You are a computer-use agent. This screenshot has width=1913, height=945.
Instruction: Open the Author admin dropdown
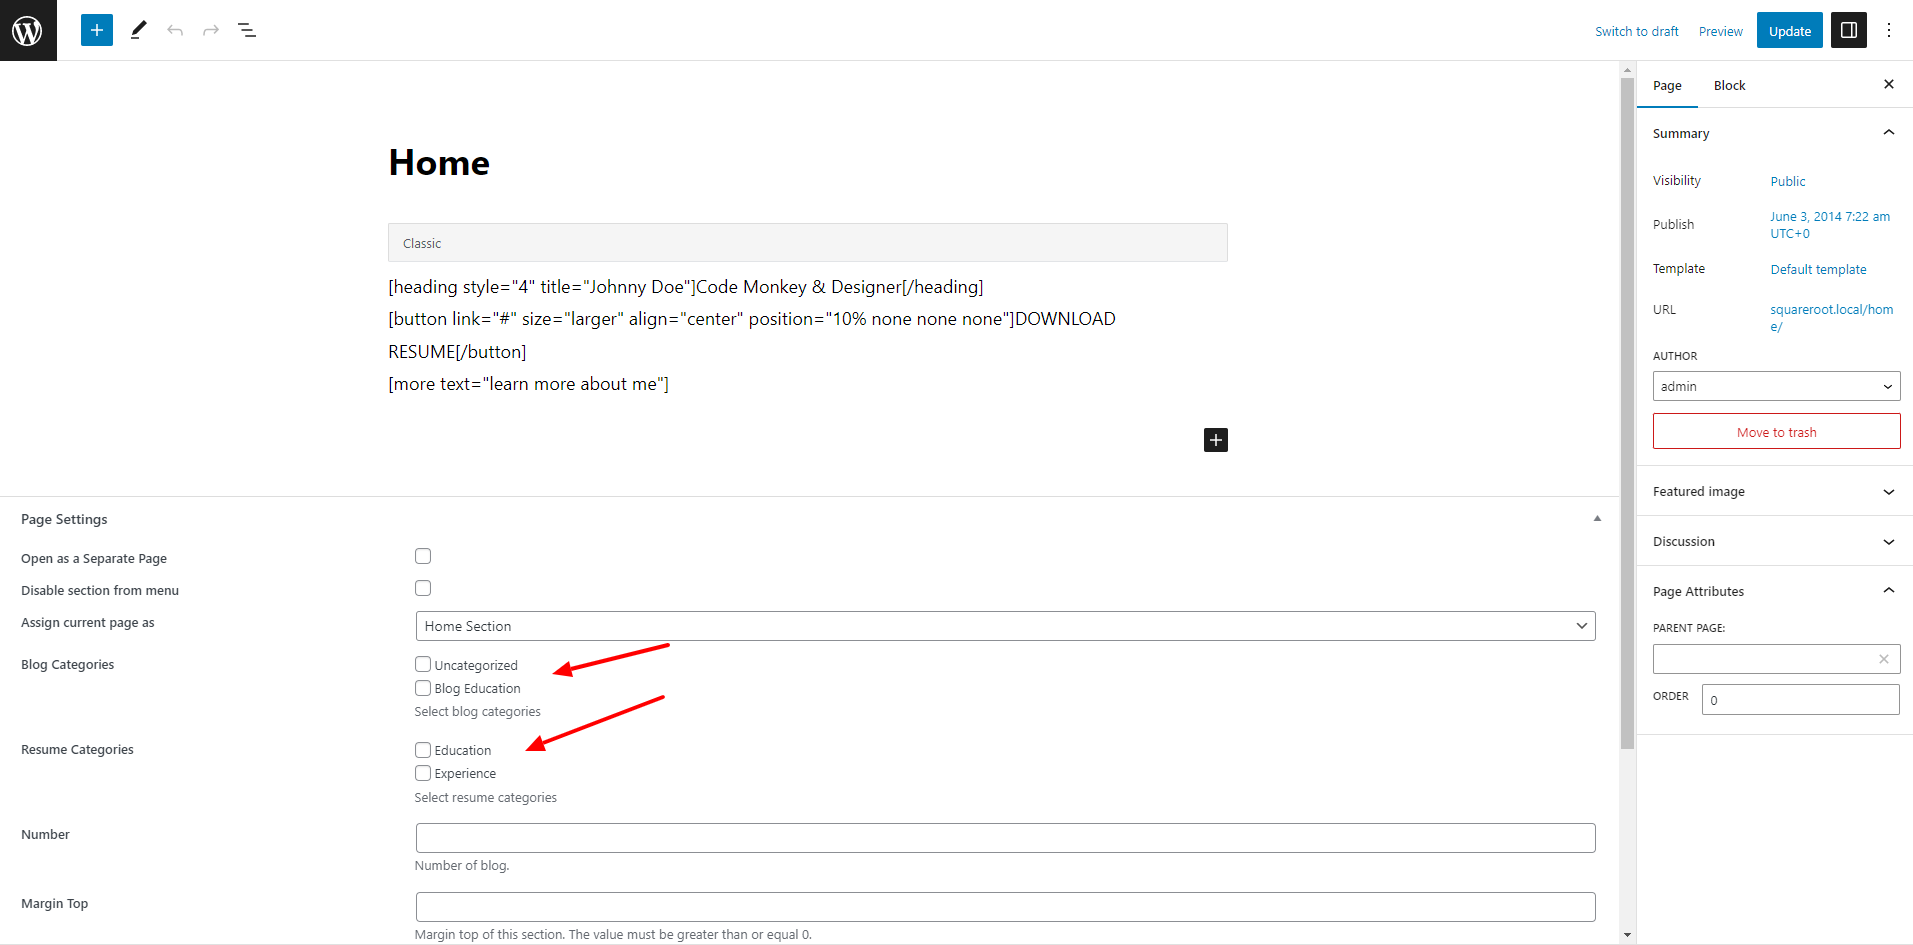click(1776, 386)
